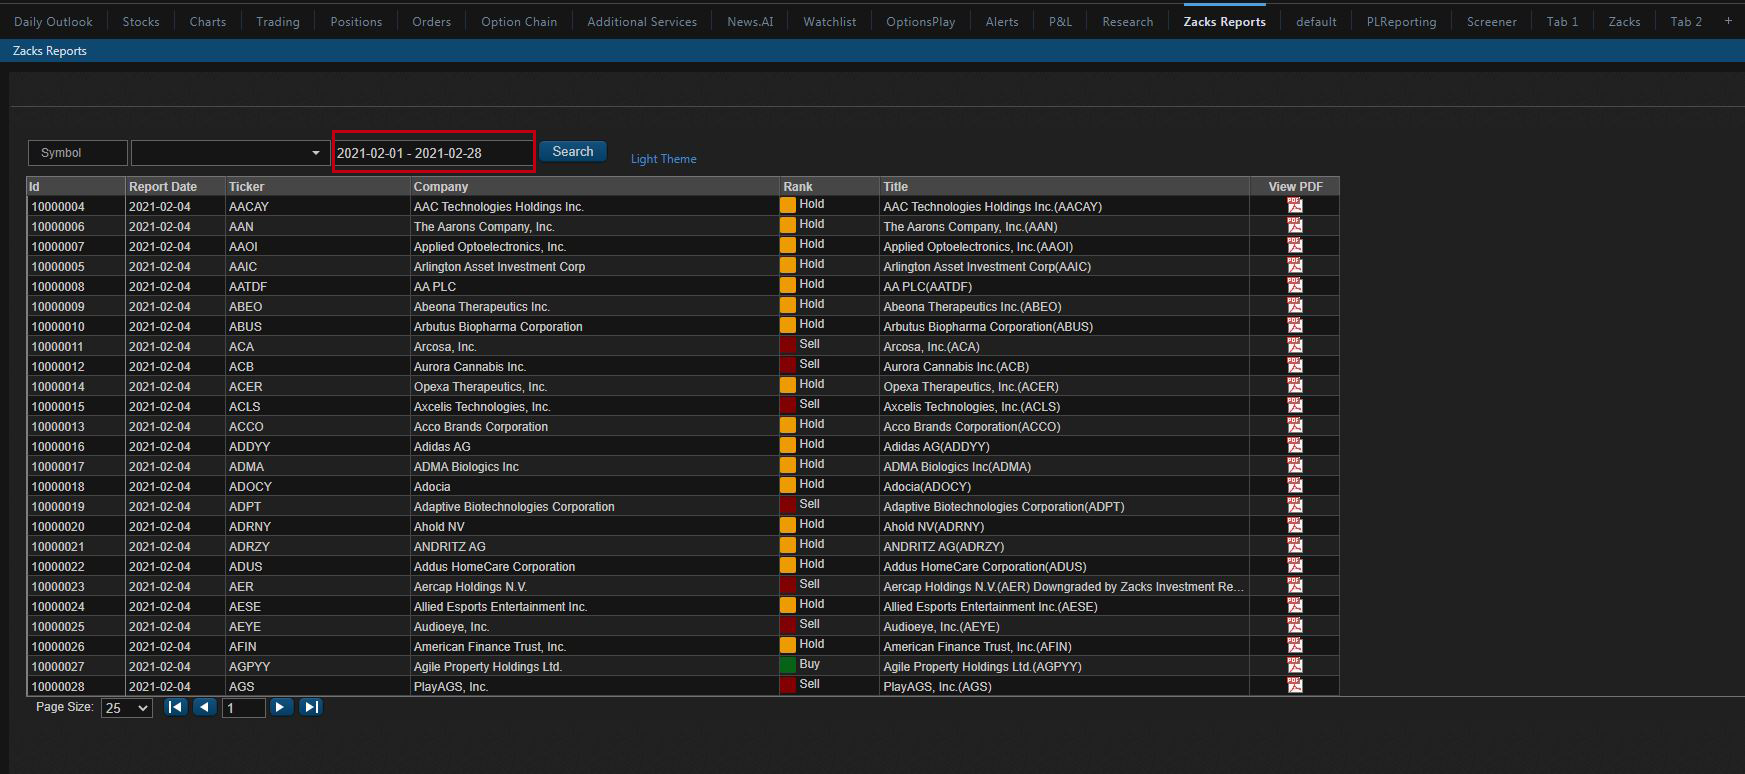Open the PDF icon for Arcosa, Inc.

pyautogui.click(x=1295, y=345)
